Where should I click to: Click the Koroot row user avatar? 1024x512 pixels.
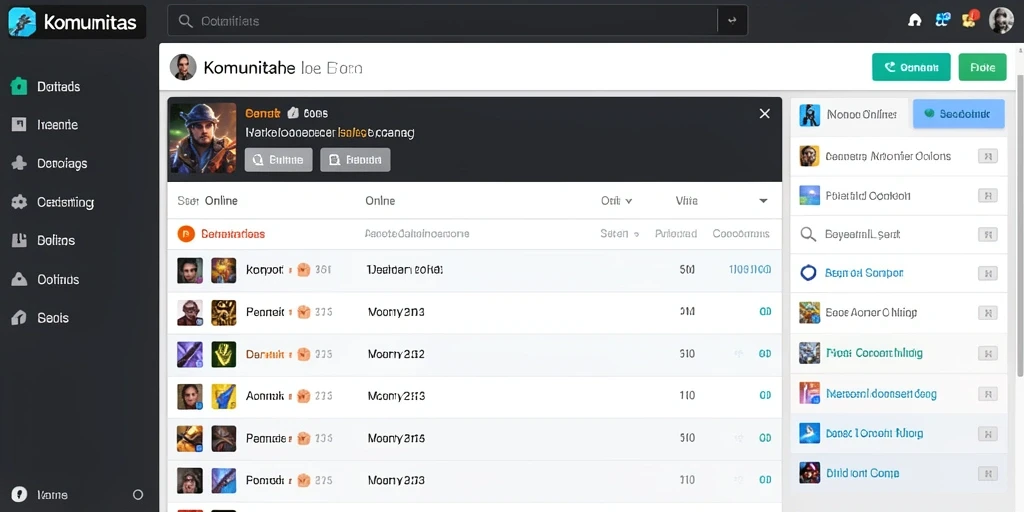tap(190, 270)
